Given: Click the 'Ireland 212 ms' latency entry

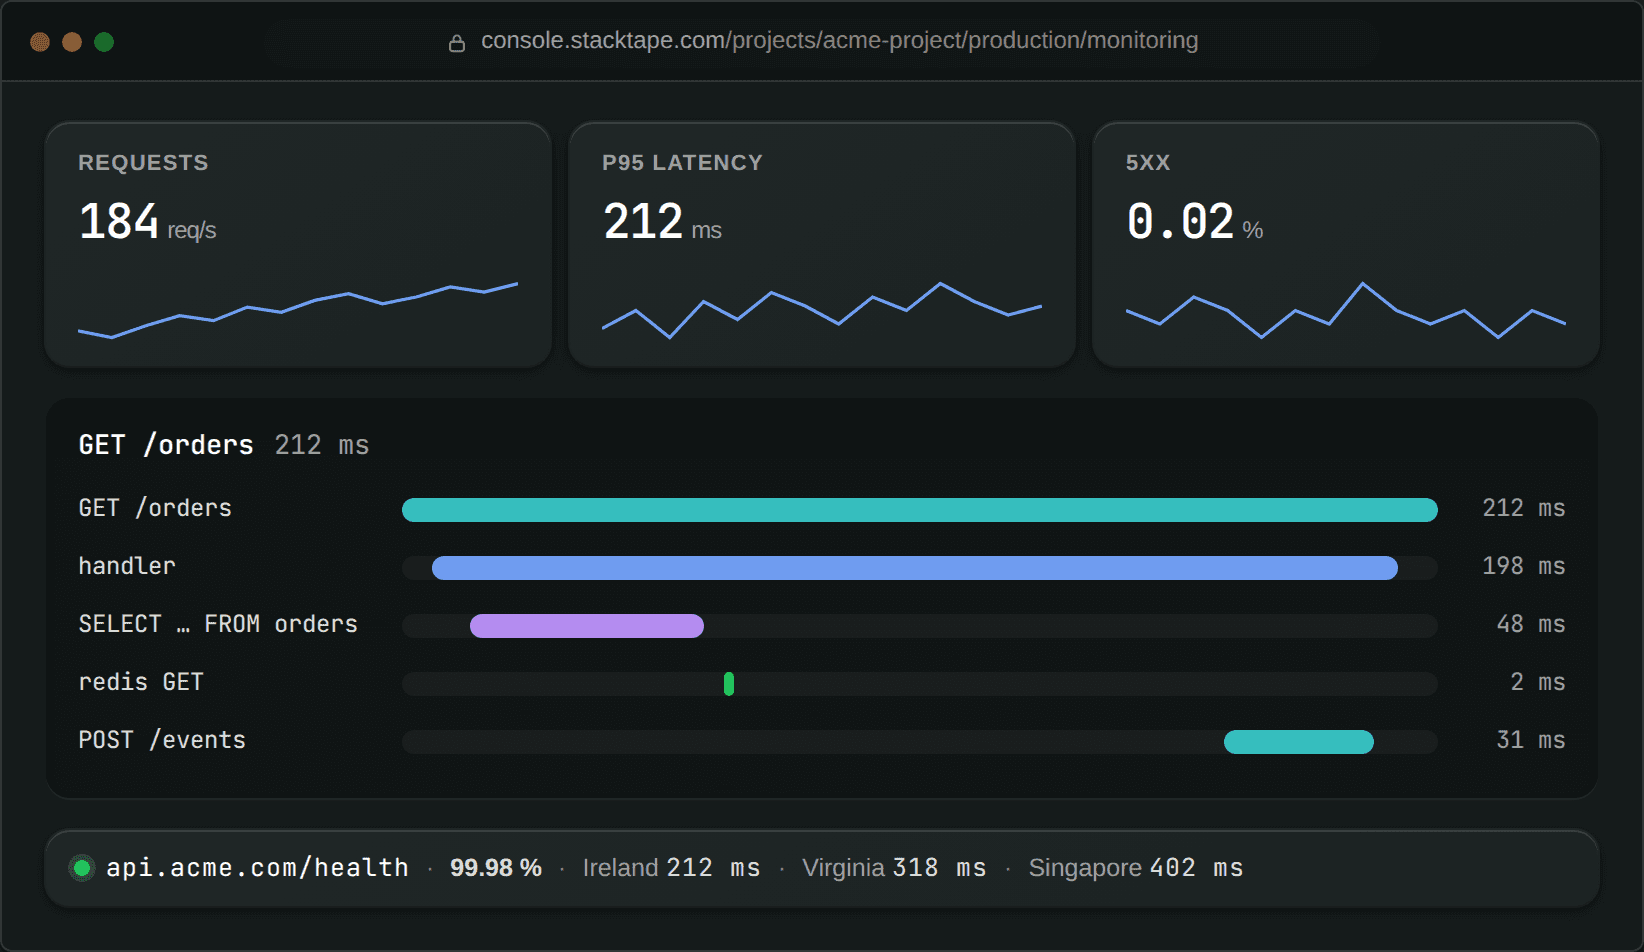Looking at the screenshot, I should 672,868.
